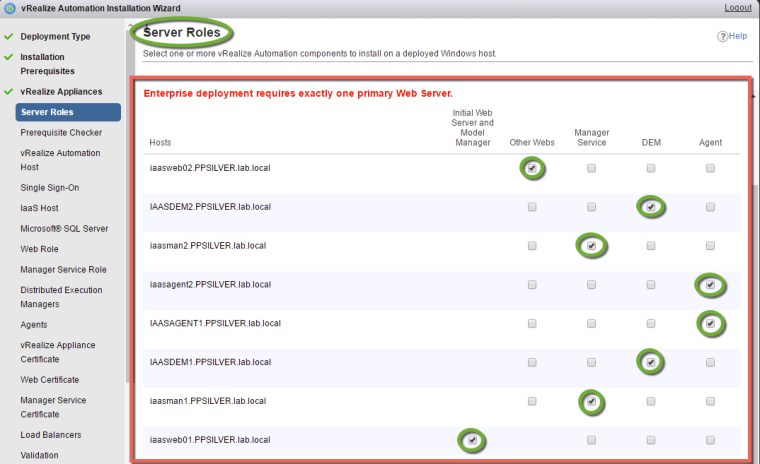Open the Help link
The width and height of the screenshot is (760, 464).
coord(738,36)
